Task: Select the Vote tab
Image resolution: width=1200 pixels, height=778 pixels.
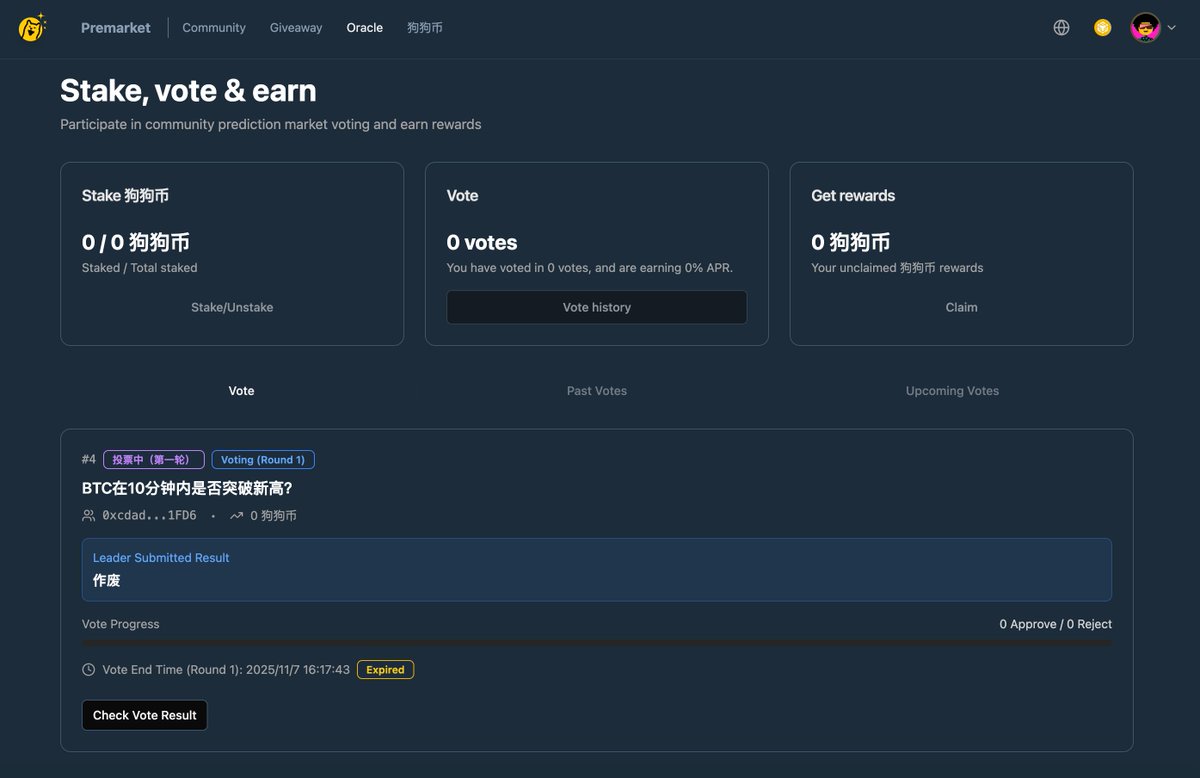Action: pyautogui.click(x=241, y=391)
